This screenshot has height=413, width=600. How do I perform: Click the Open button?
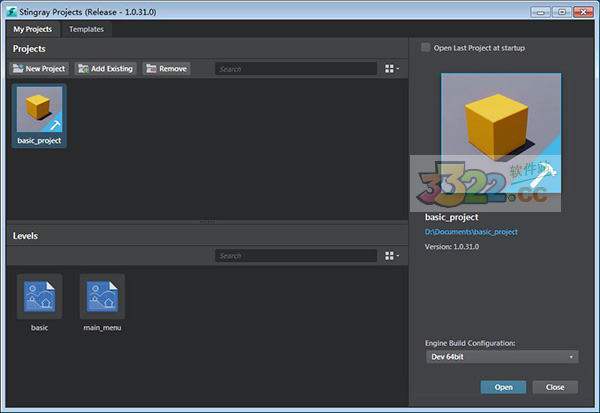504,387
